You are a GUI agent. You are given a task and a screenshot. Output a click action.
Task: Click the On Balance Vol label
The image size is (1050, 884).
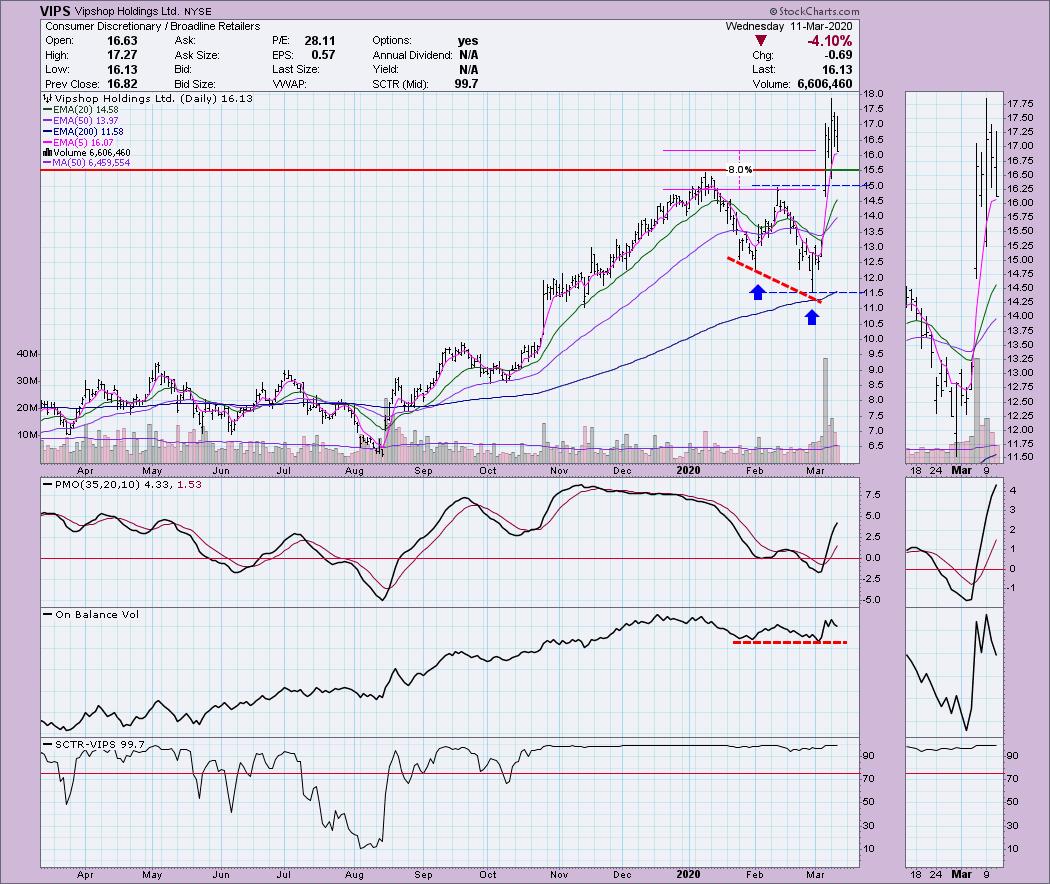coord(90,614)
